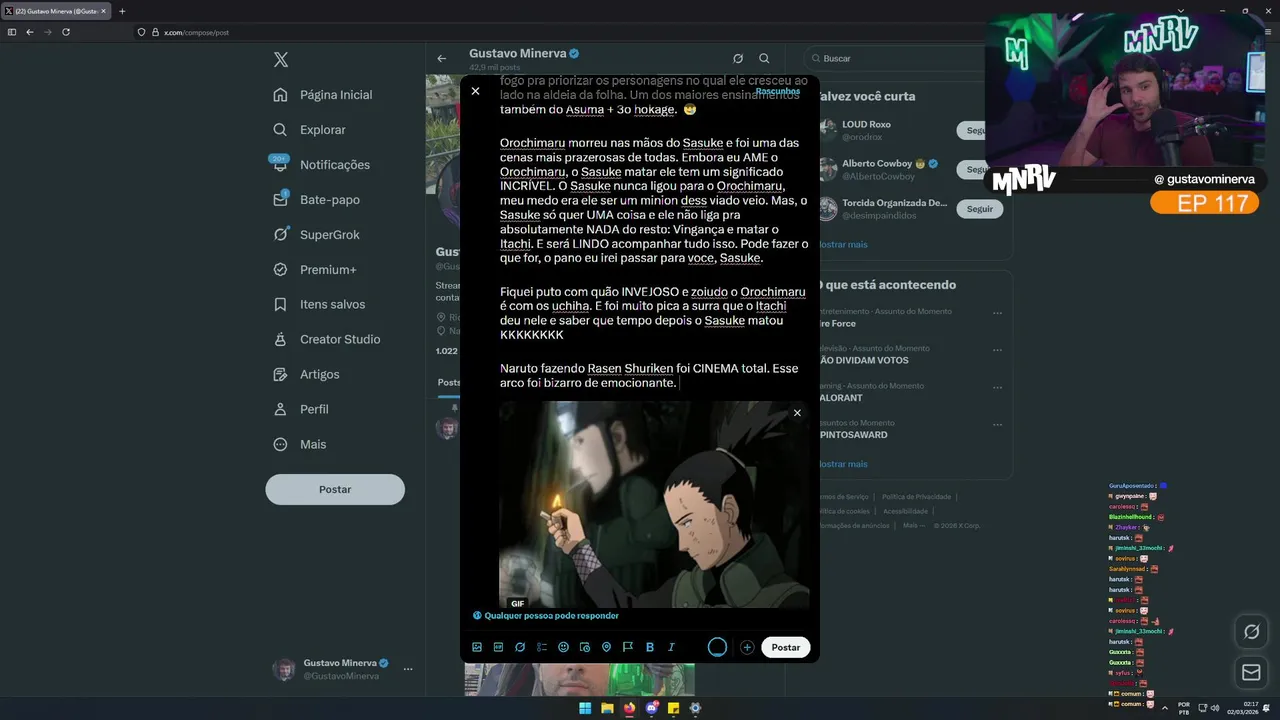Click the flag content disclosure icon
The image size is (1280, 720).
[628, 647]
